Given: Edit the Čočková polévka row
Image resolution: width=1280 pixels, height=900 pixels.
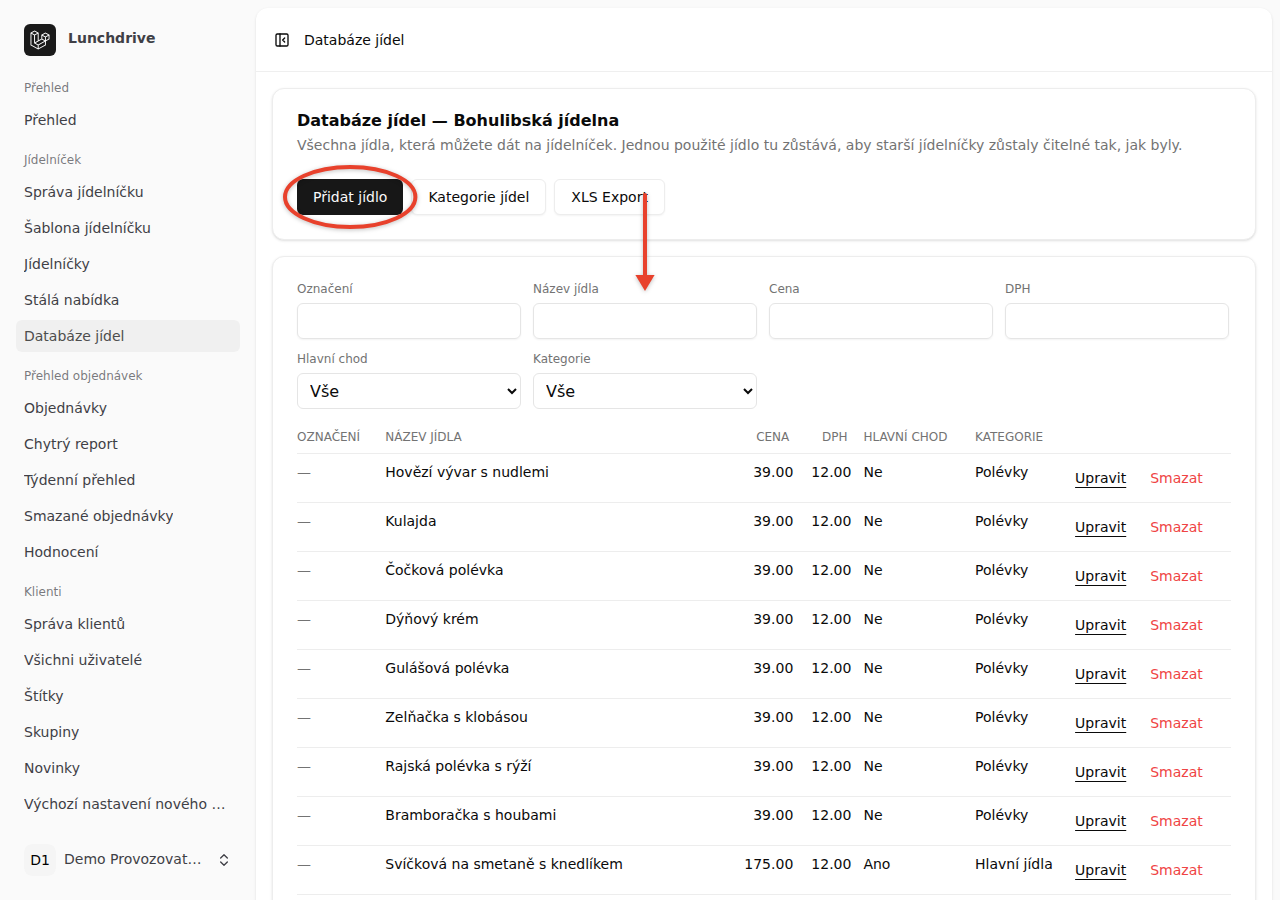Looking at the screenshot, I should coord(1100,576).
